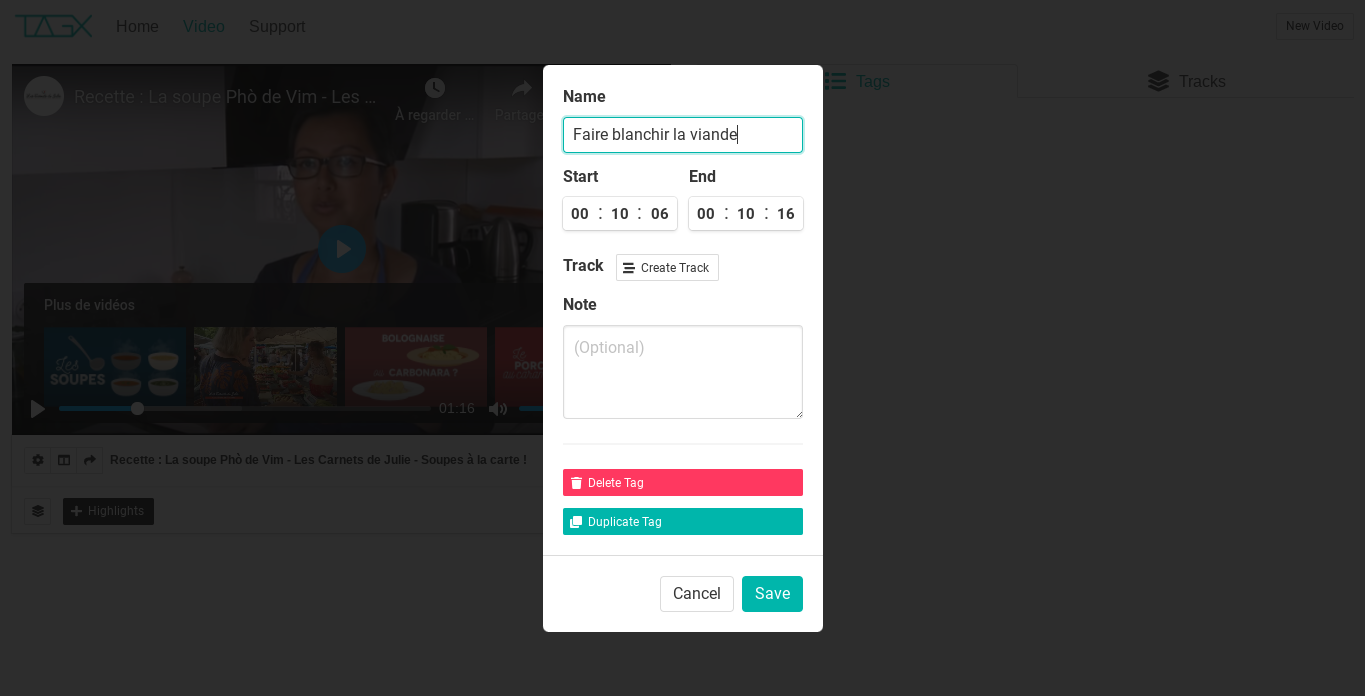This screenshot has width=1365, height=696.
Task: Click the video progress slider
Action: [x=244, y=408]
